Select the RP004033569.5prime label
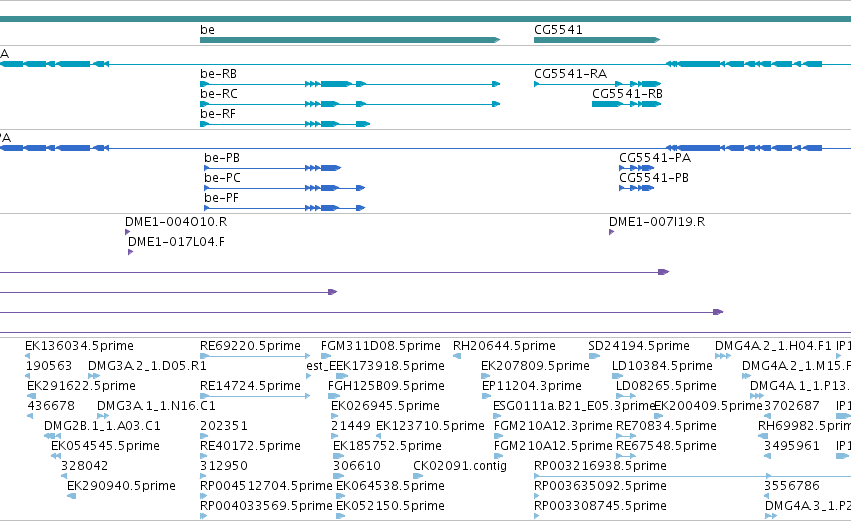Viewport: 851px width, 521px height. click(266, 507)
